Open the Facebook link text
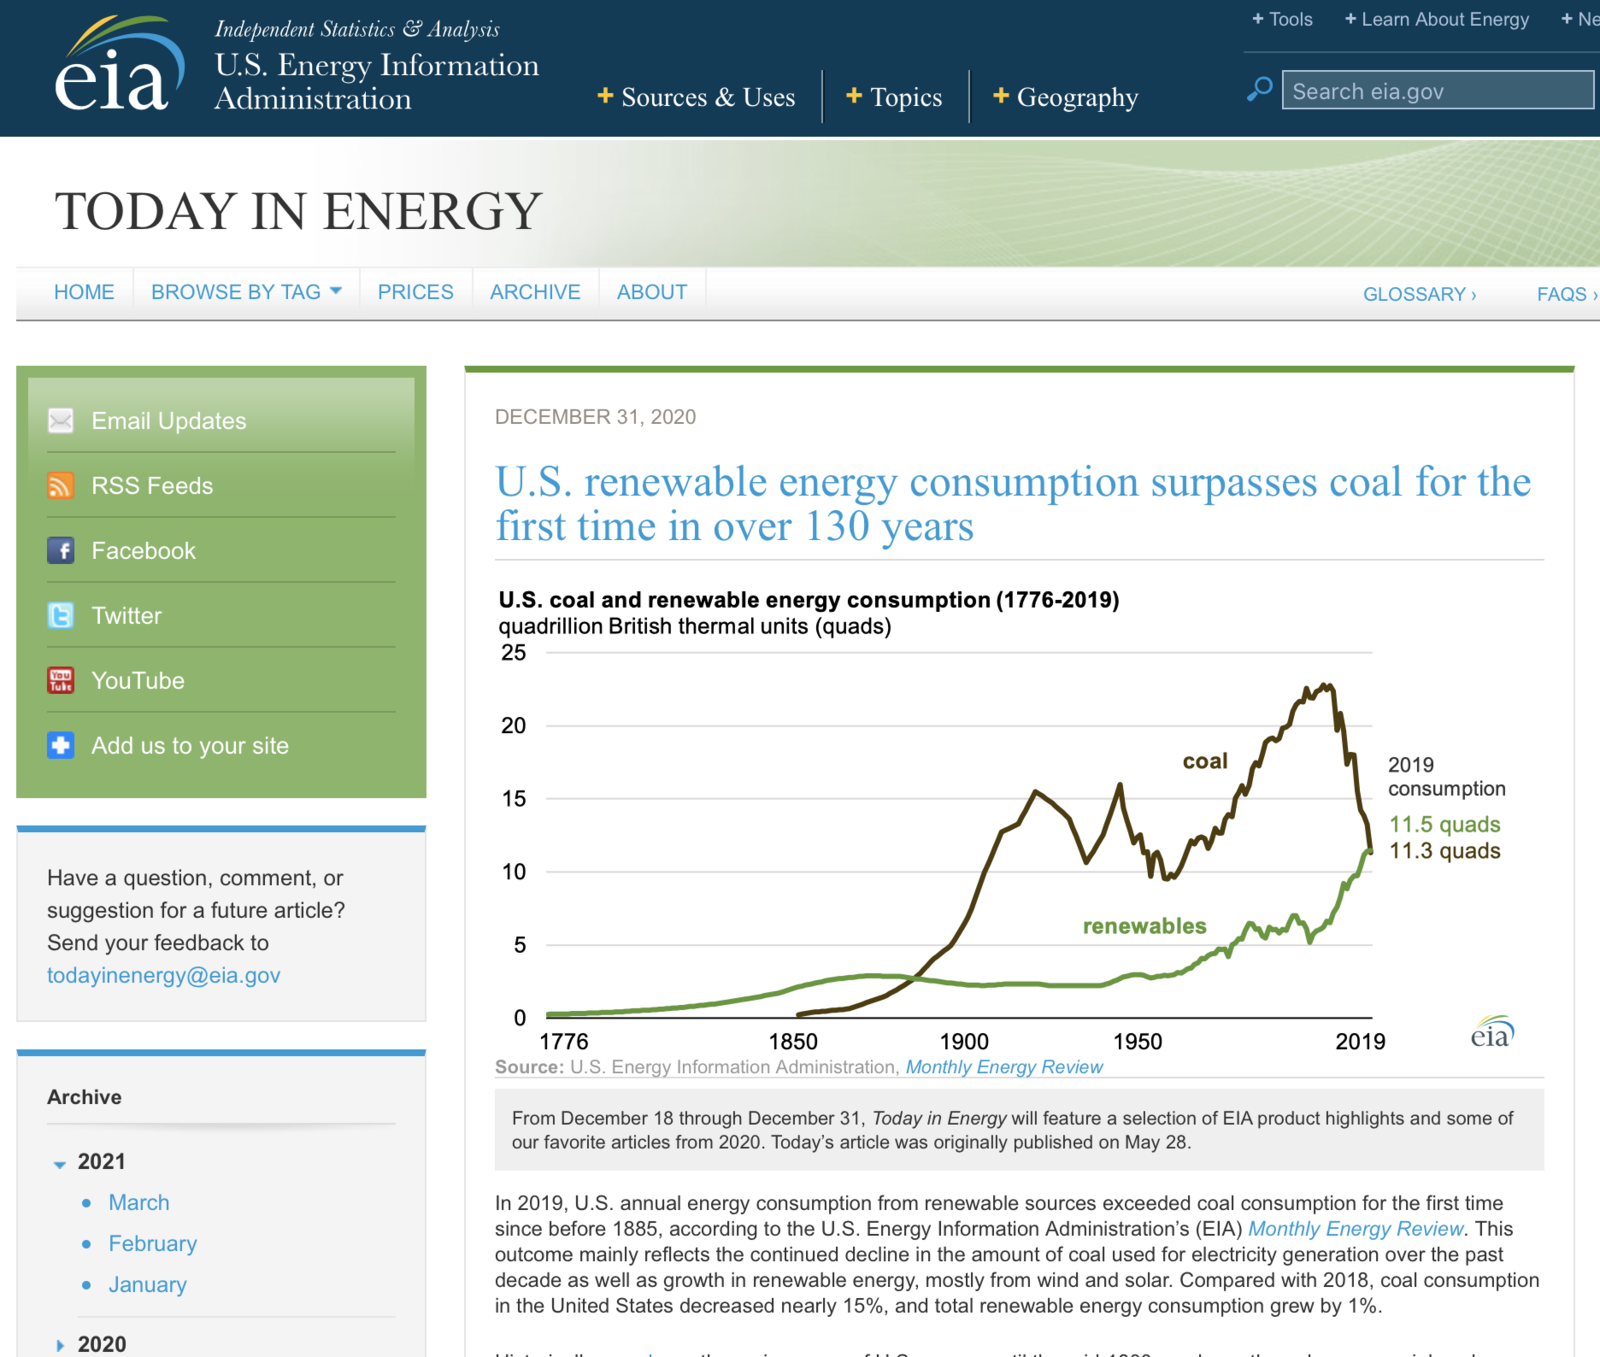This screenshot has width=1600, height=1357. pos(143,551)
